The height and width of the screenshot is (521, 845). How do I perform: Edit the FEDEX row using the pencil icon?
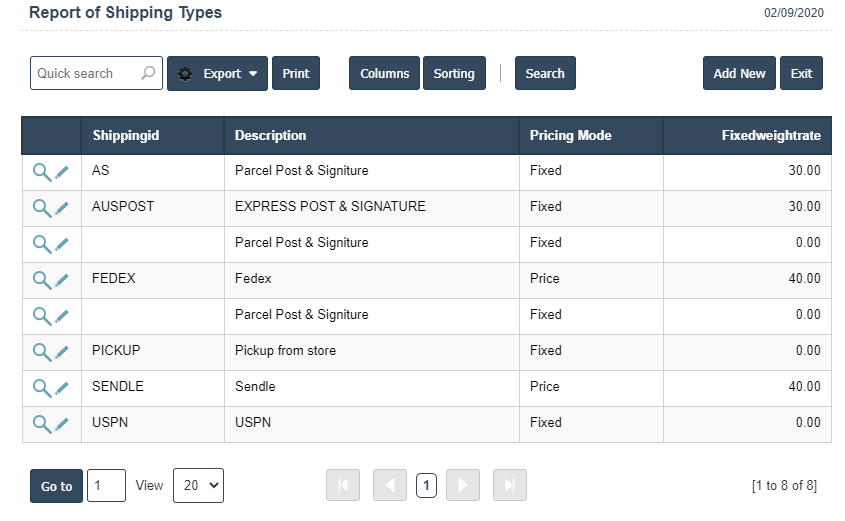click(62, 280)
